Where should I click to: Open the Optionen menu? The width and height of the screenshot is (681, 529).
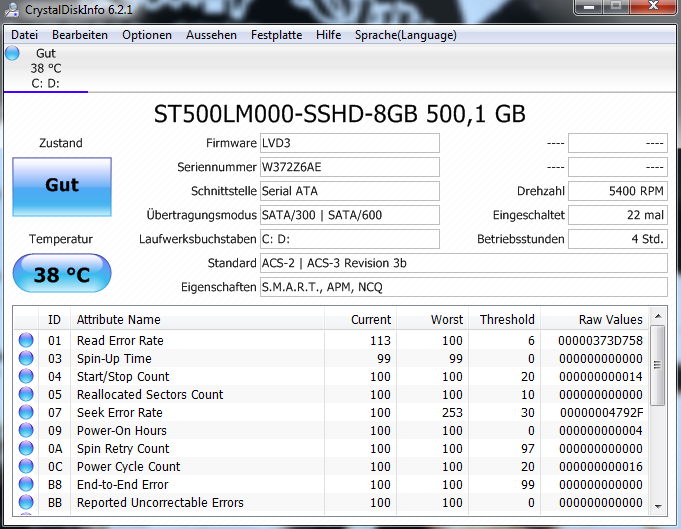click(x=147, y=35)
